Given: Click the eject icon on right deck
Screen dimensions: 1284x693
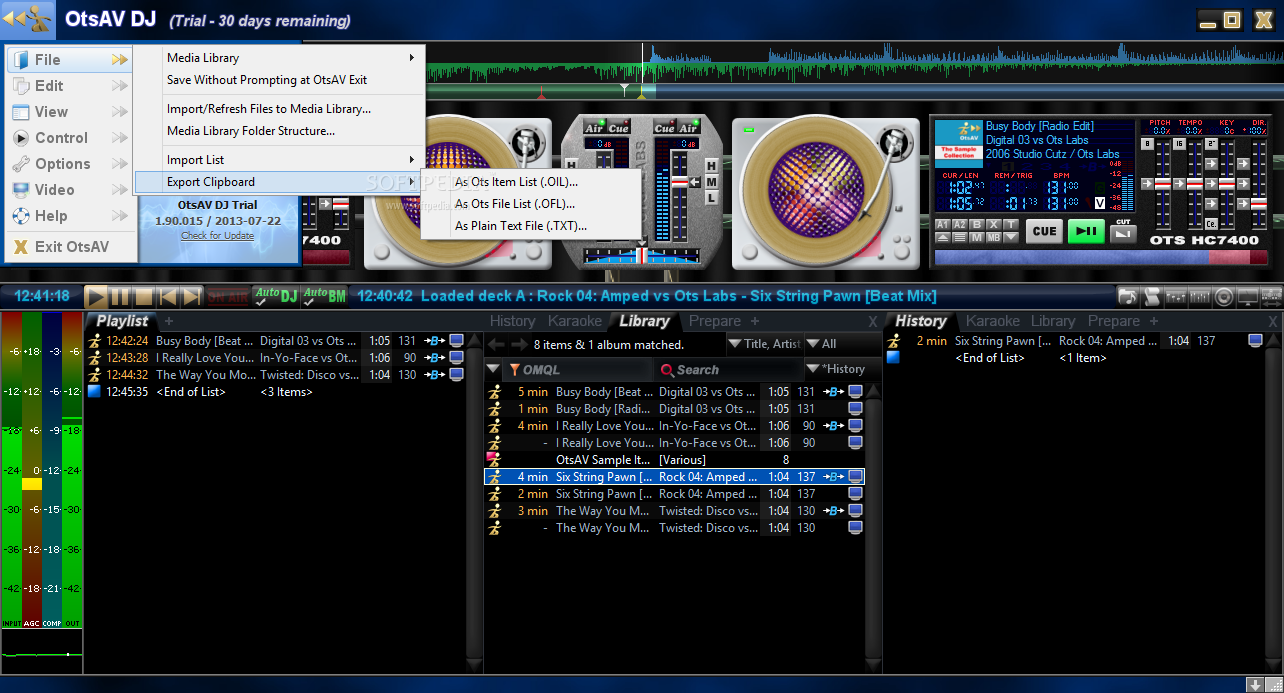Looking at the screenshot, I should (943, 238).
